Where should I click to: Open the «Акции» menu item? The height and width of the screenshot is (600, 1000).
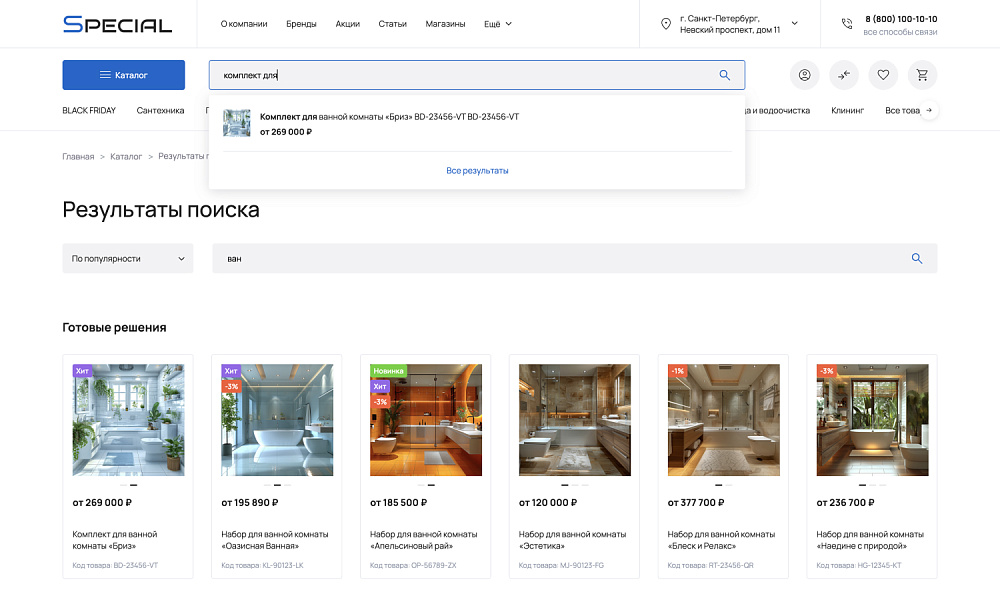pyautogui.click(x=347, y=24)
